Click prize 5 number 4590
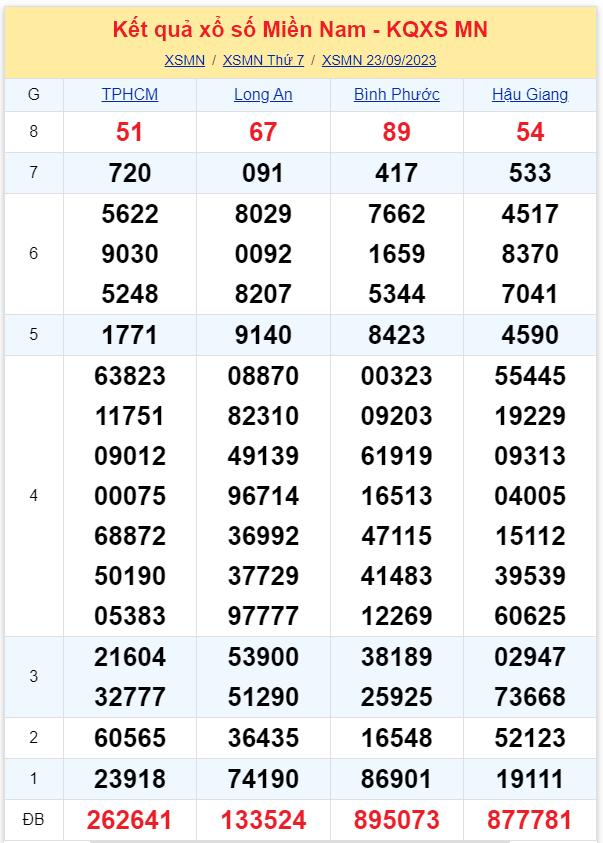This screenshot has width=603, height=843. click(x=530, y=335)
